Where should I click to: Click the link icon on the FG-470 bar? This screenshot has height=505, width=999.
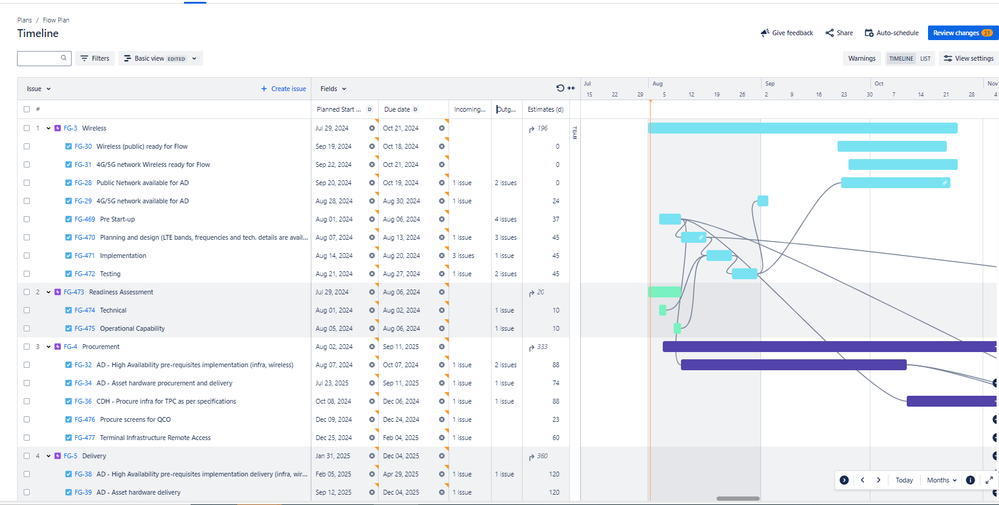coord(701,237)
